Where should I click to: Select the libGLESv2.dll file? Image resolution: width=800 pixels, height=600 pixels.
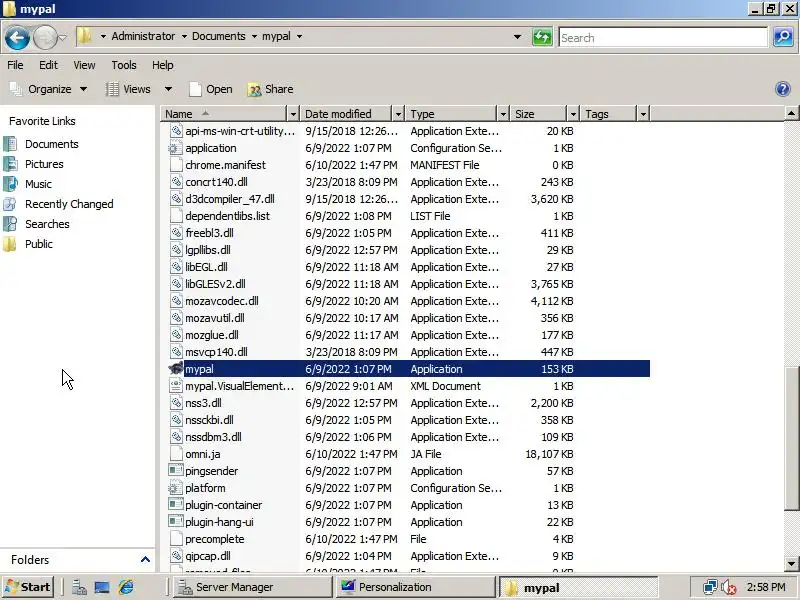pos(215,284)
